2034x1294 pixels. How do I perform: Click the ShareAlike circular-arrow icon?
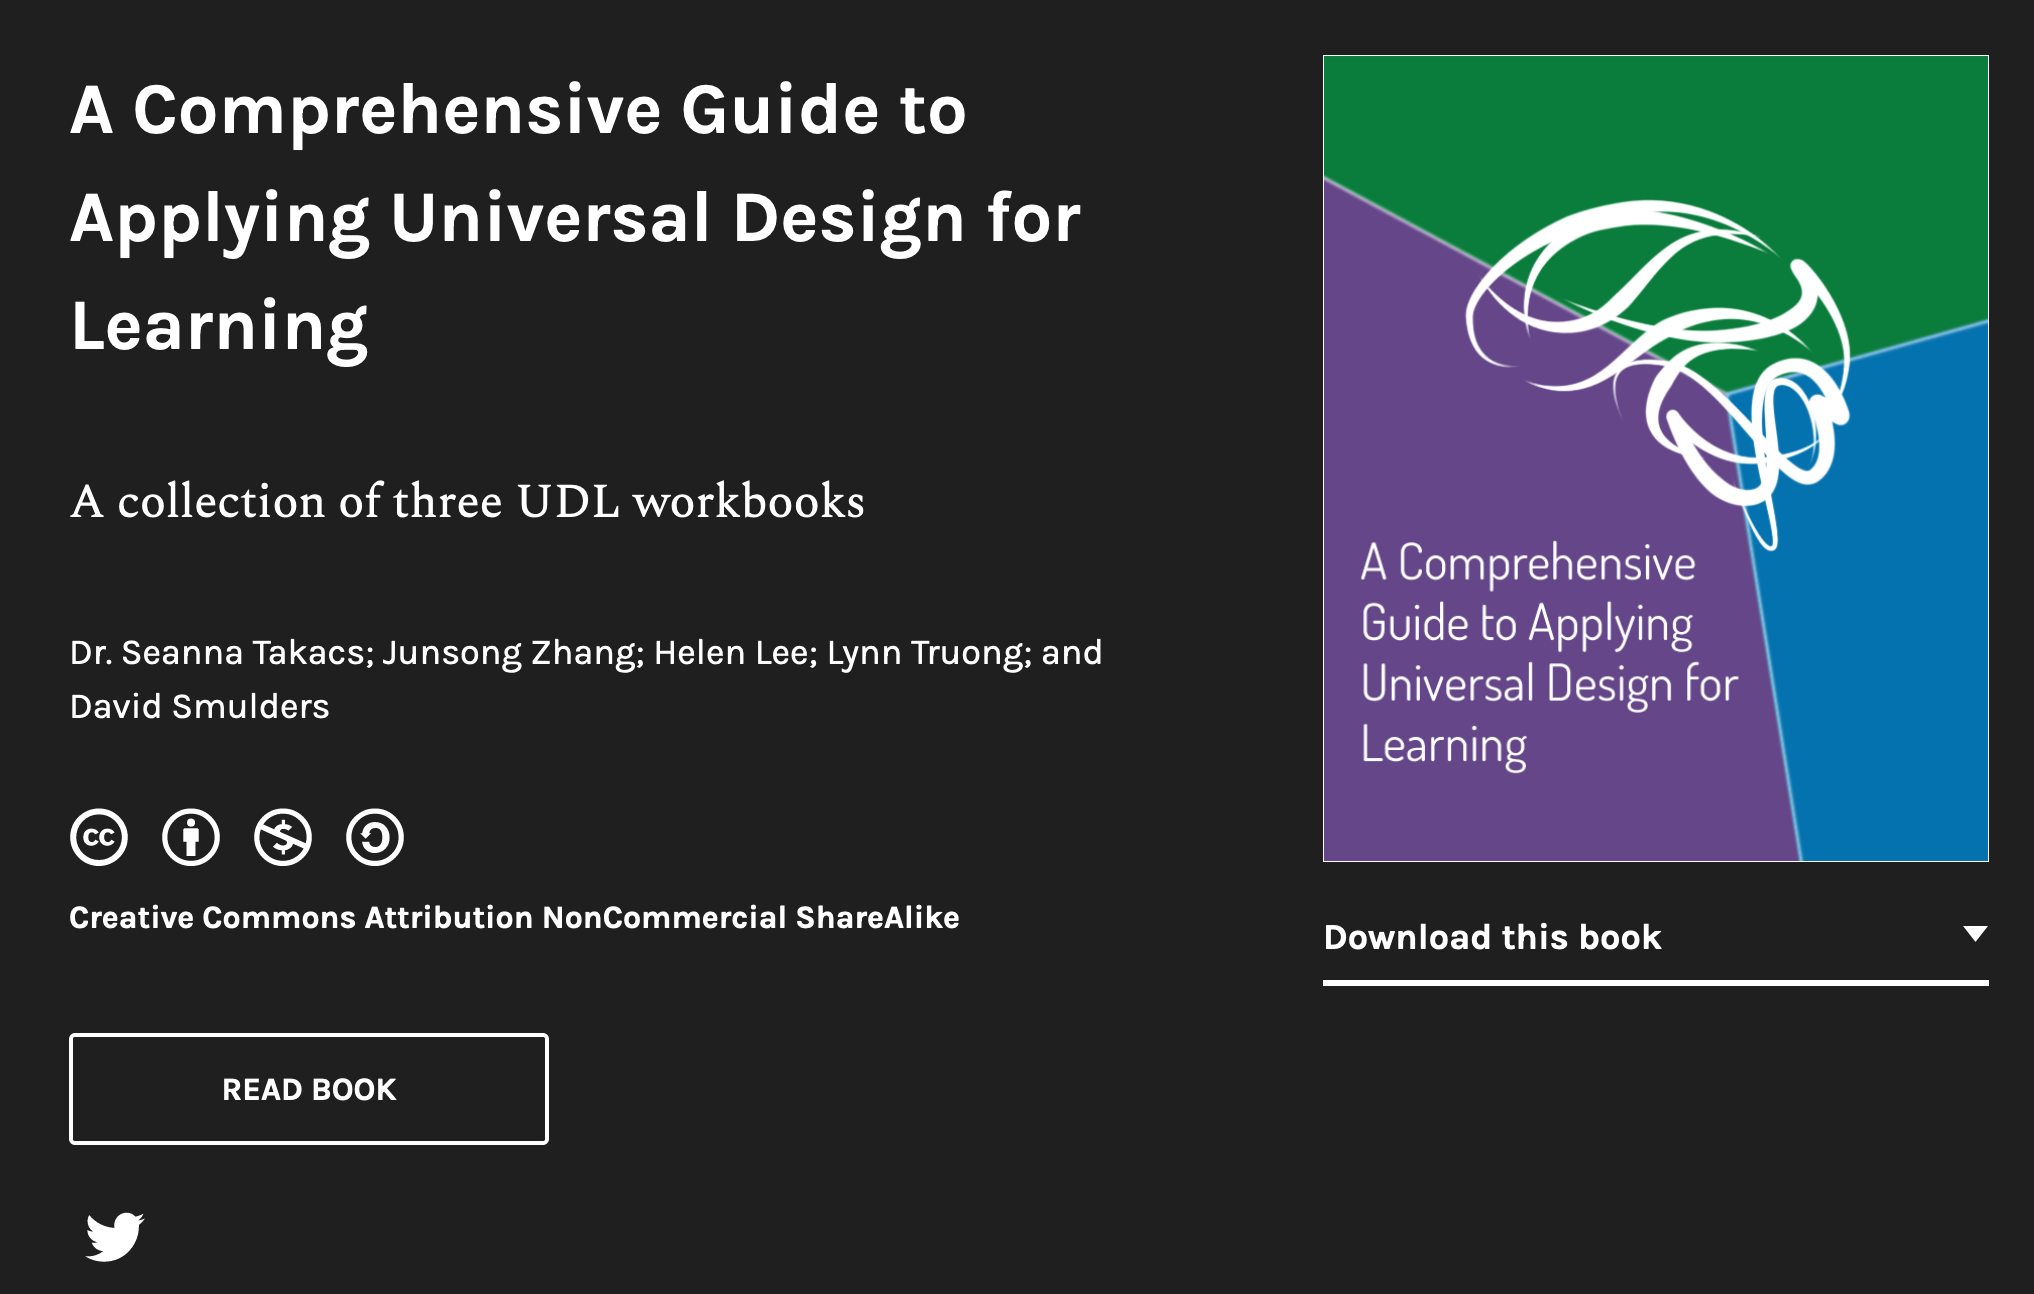374,838
